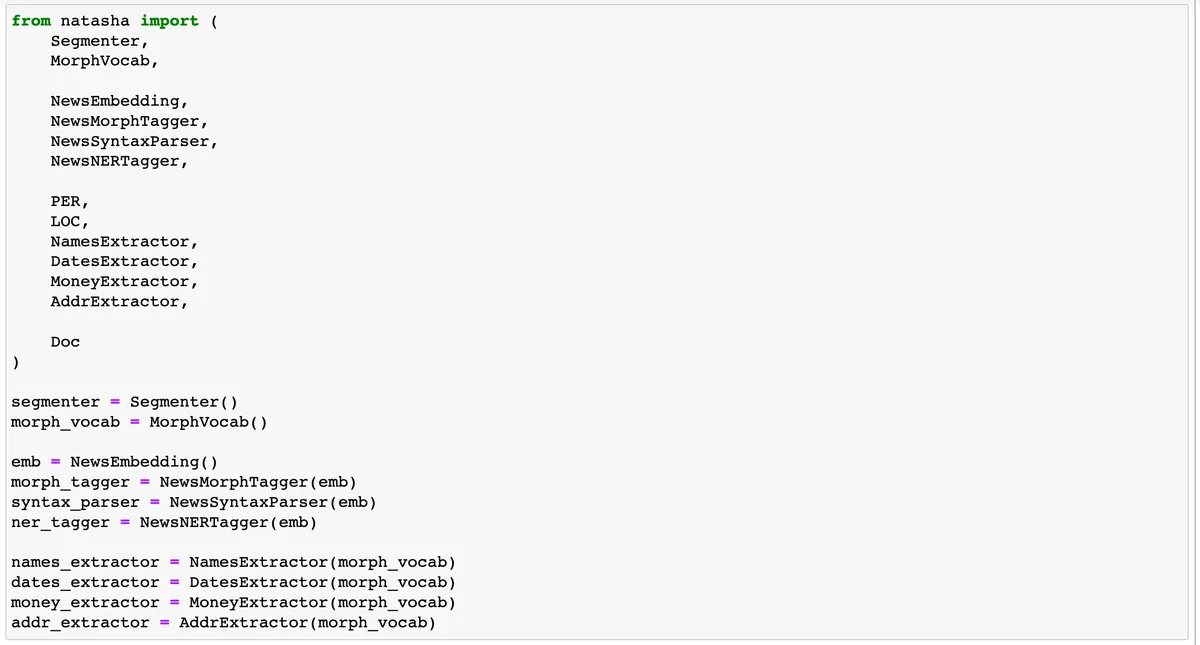Click the 'ner_tagger' variable name

60,522
